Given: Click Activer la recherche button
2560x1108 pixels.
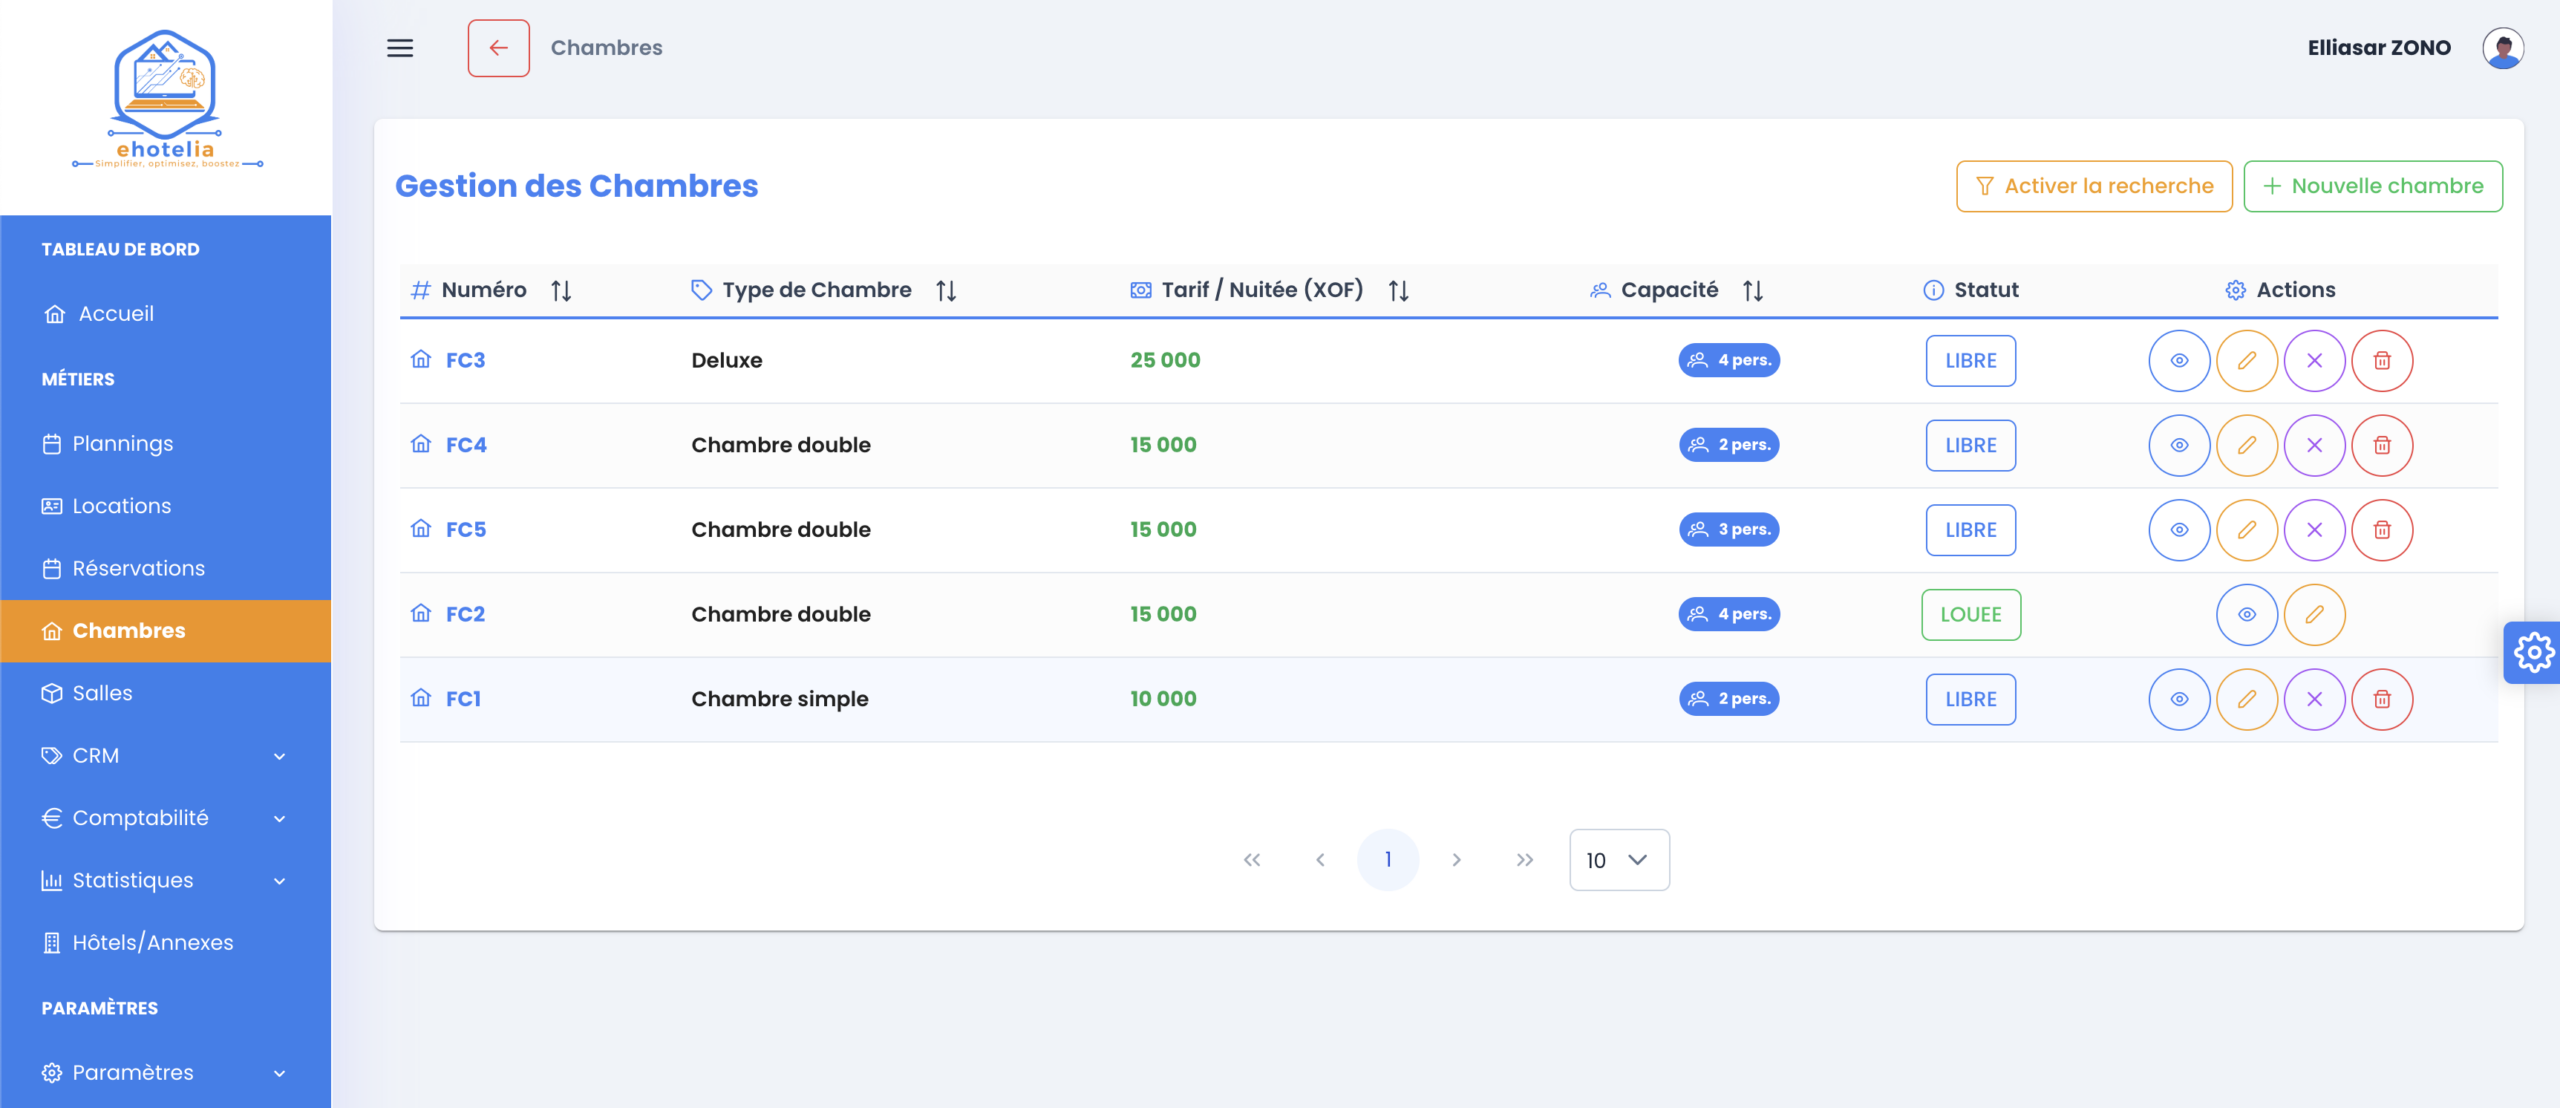Looking at the screenshot, I should coord(2094,186).
